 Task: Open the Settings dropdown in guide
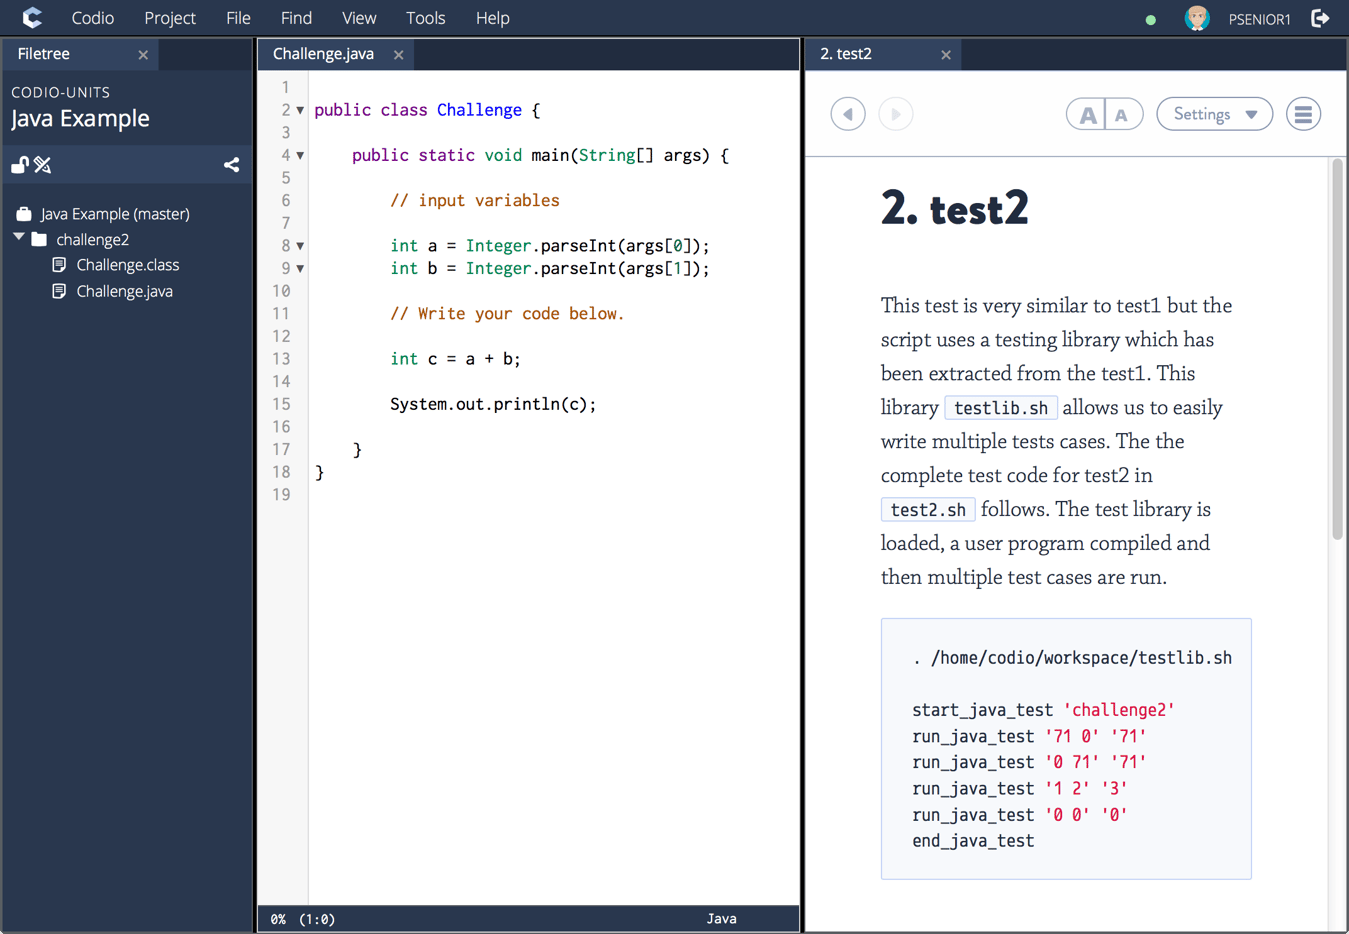[1214, 114]
